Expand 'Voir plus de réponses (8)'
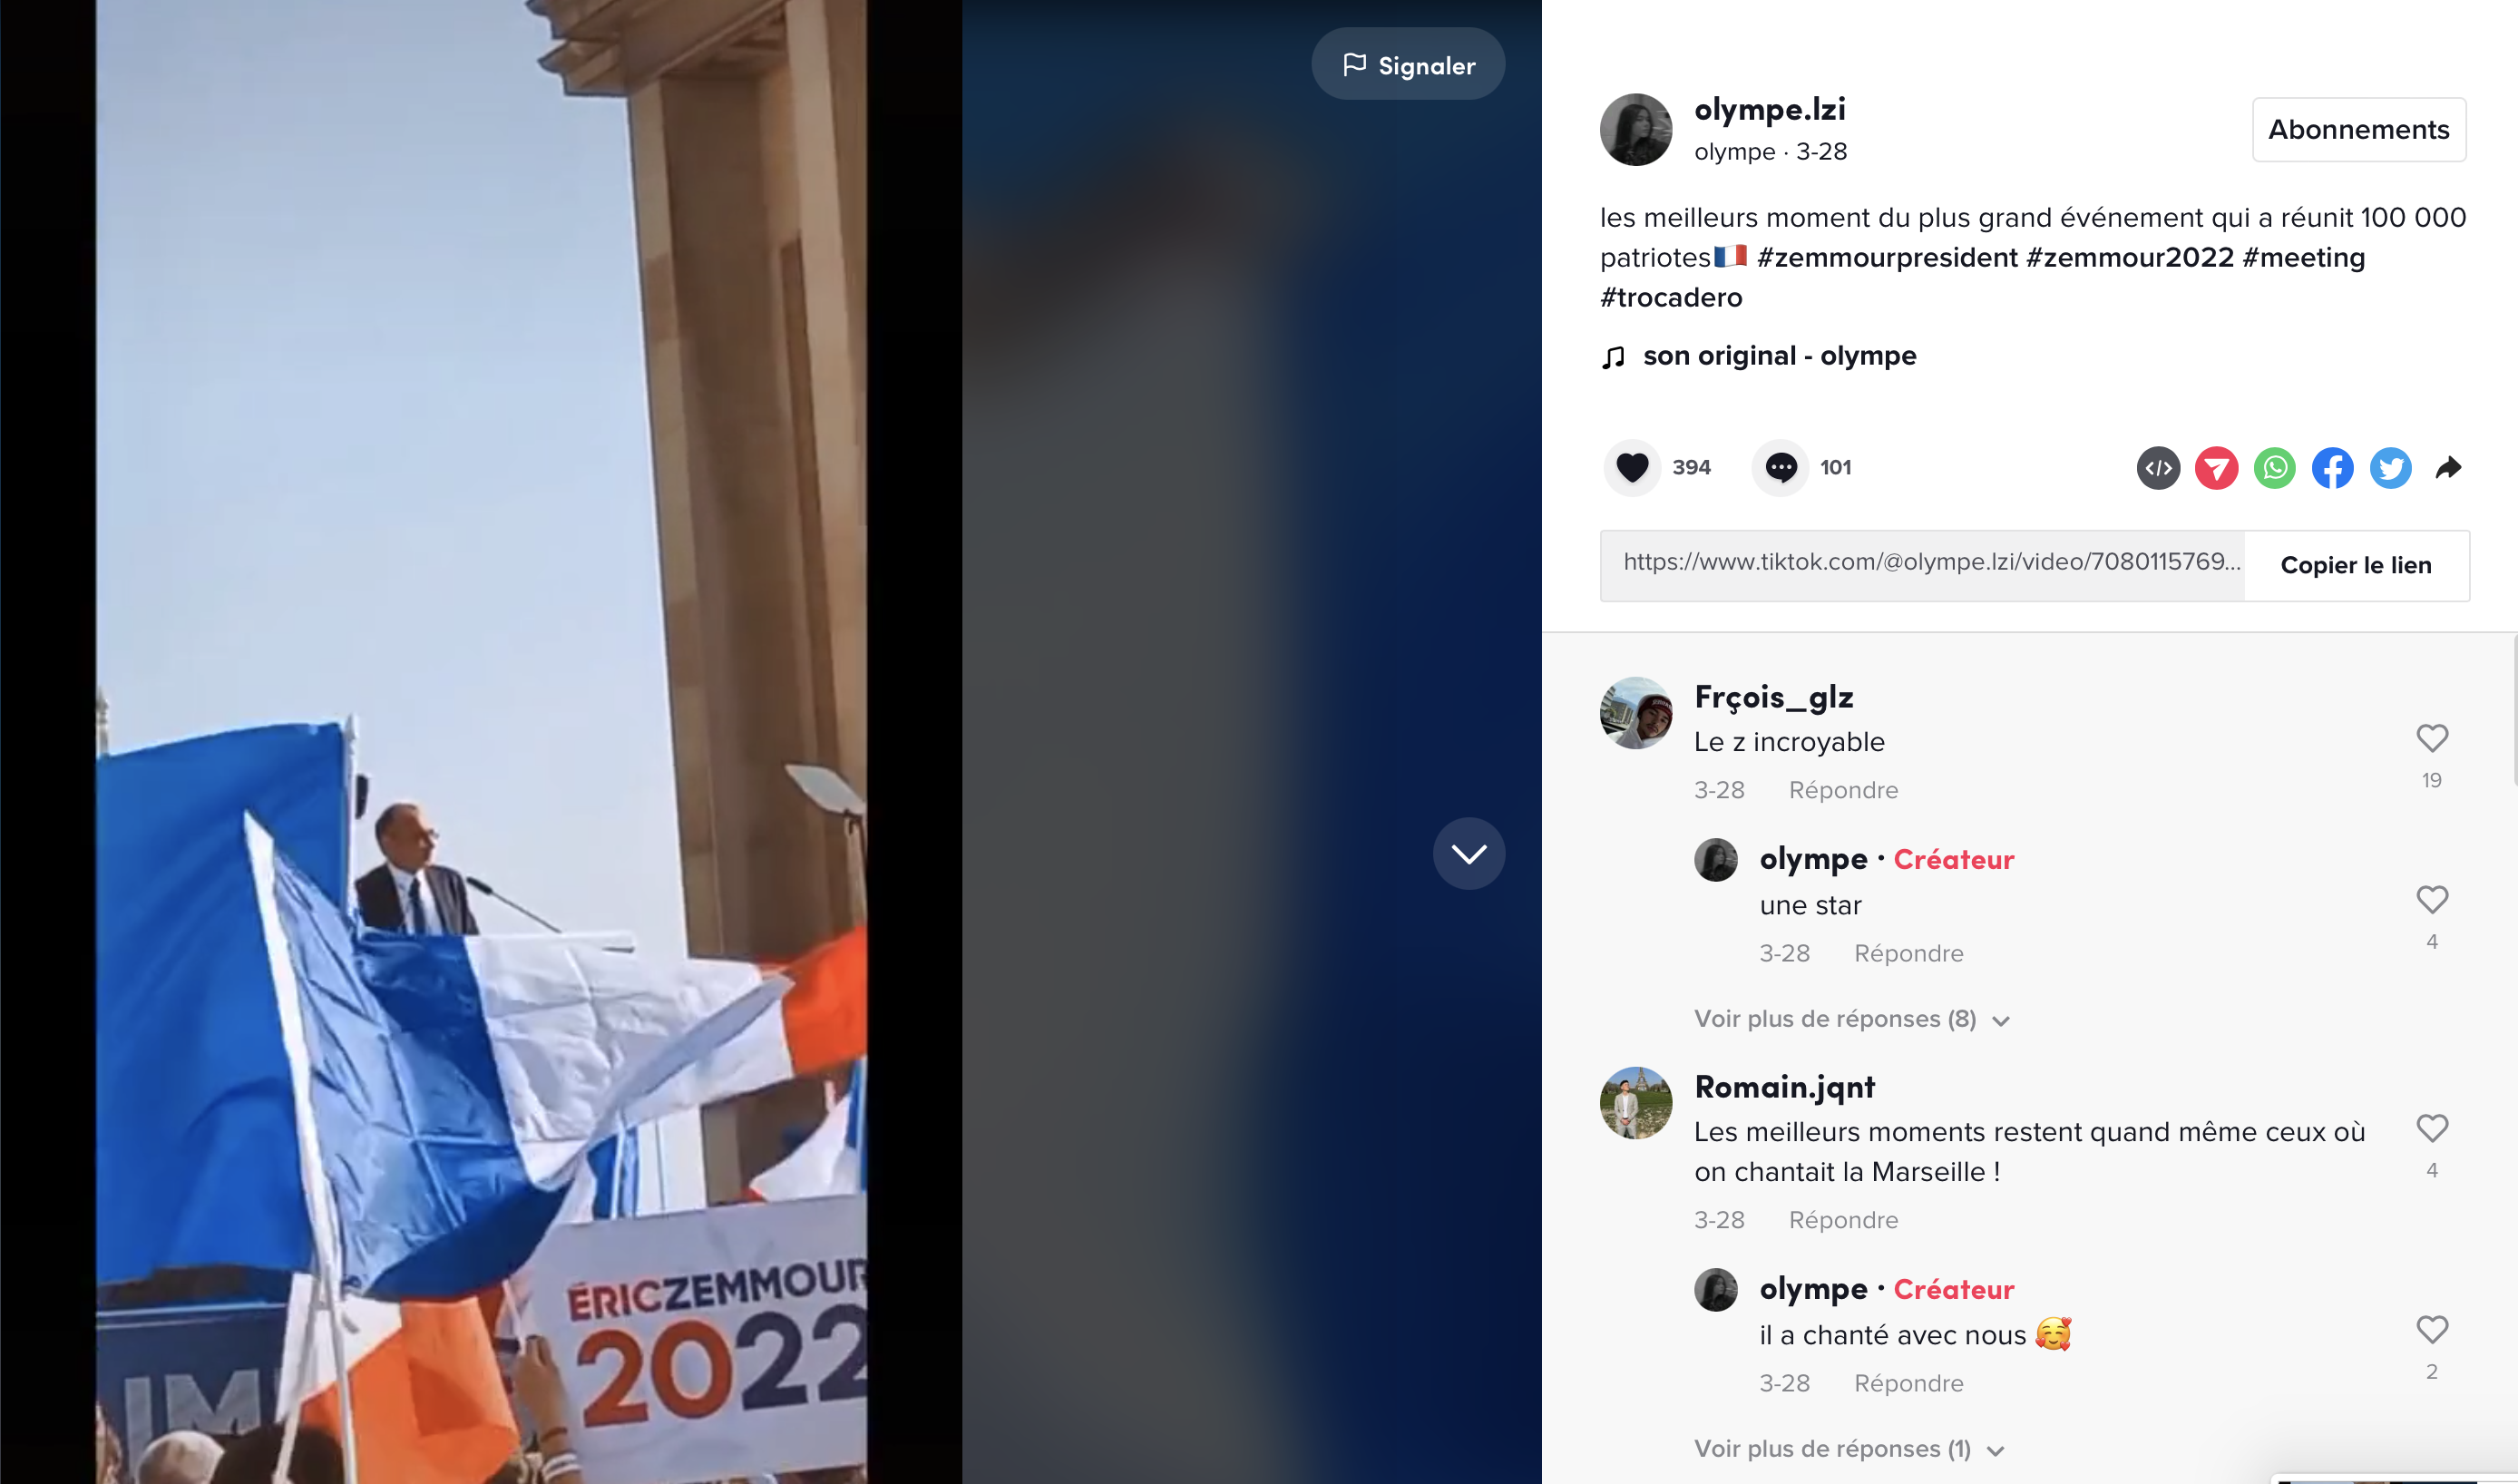This screenshot has width=2518, height=1484. coord(1851,1019)
